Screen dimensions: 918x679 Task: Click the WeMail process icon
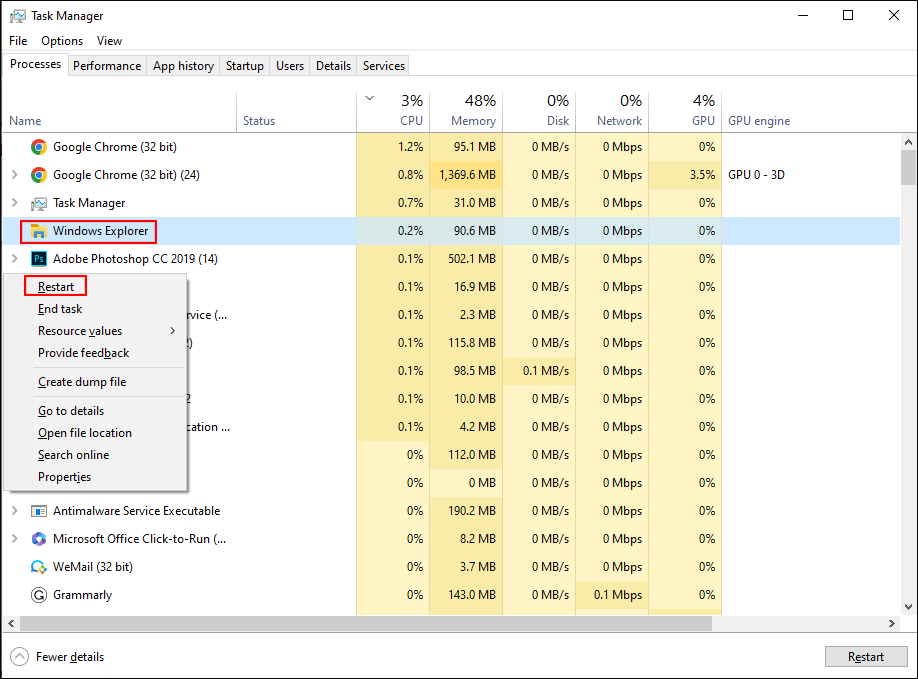(39, 567)
